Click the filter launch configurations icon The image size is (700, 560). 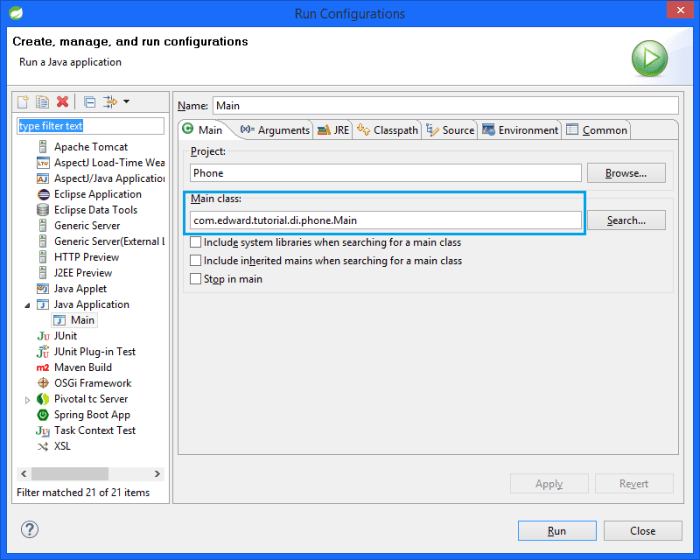click(110, 102)
